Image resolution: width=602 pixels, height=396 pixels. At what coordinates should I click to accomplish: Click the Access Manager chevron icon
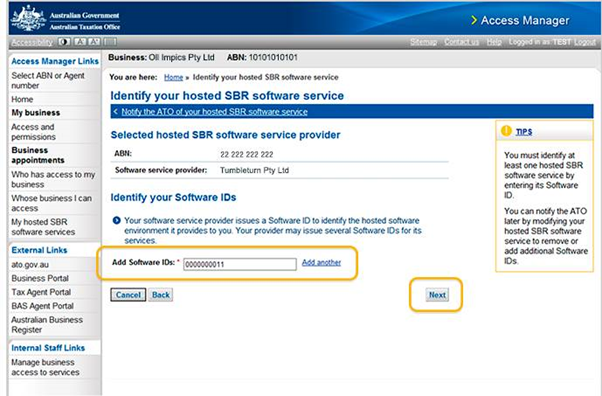click(474, 20)
